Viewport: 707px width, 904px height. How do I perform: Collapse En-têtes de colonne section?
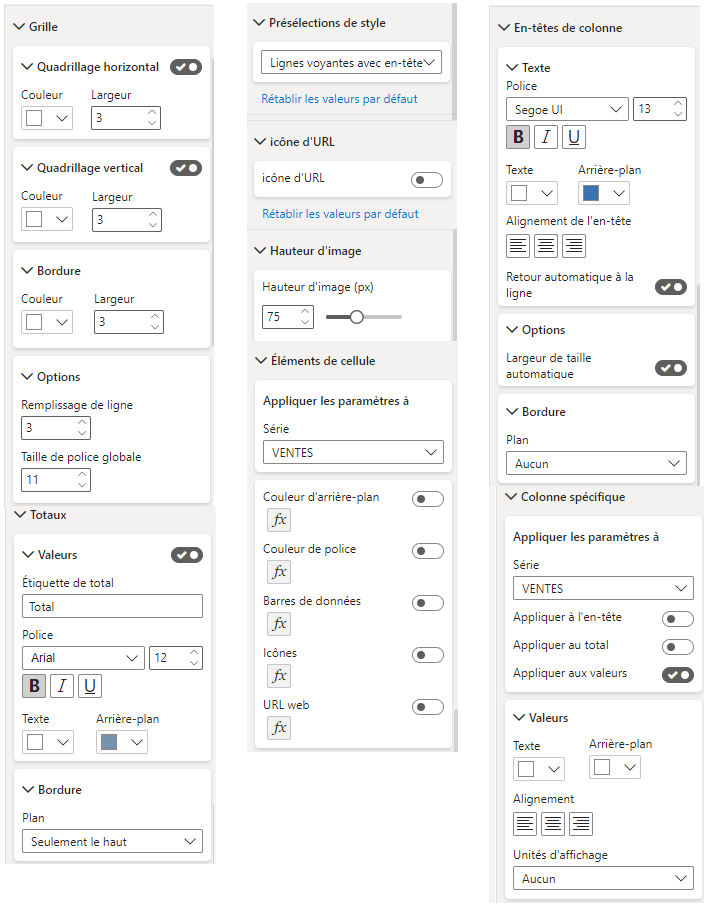(x=505, y=27)
